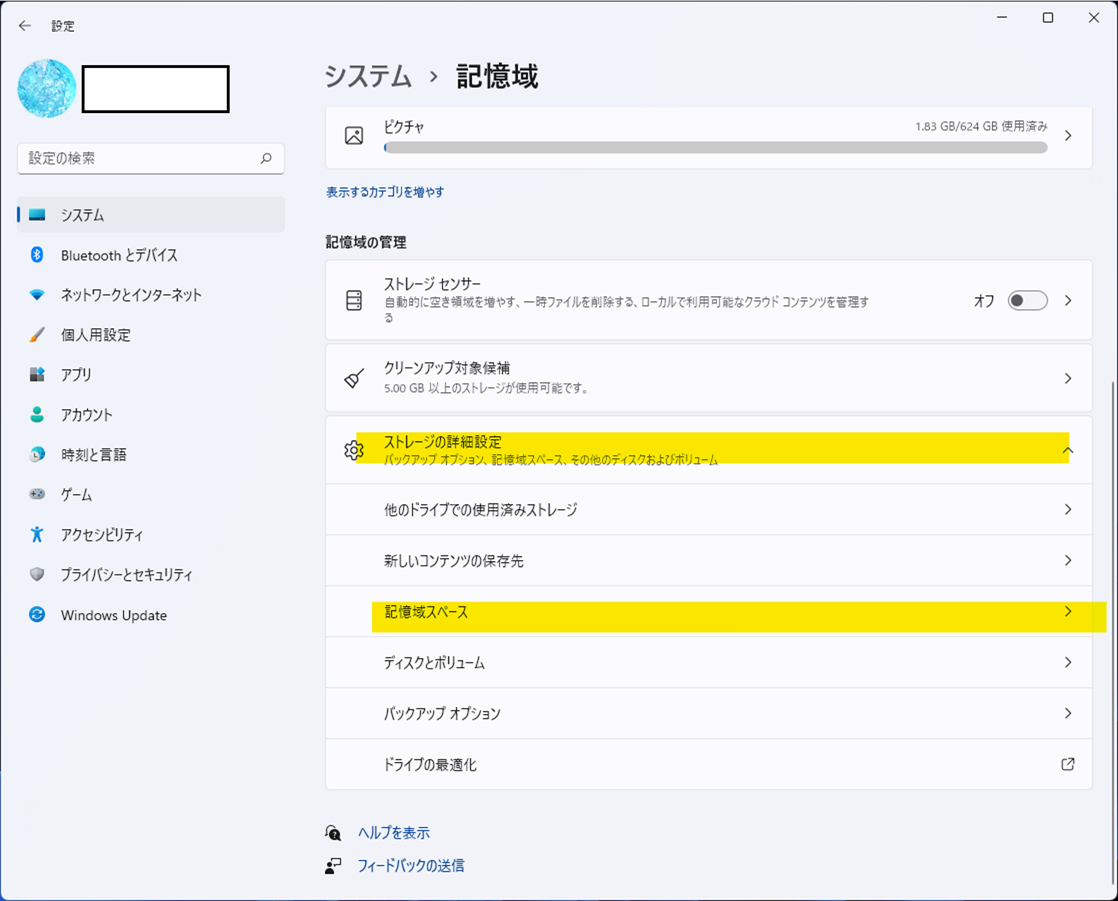Screen dimensions: 1118x901
Task: Click the gear icon next to ストレージの詳細設定
Action: pos(354,450)
